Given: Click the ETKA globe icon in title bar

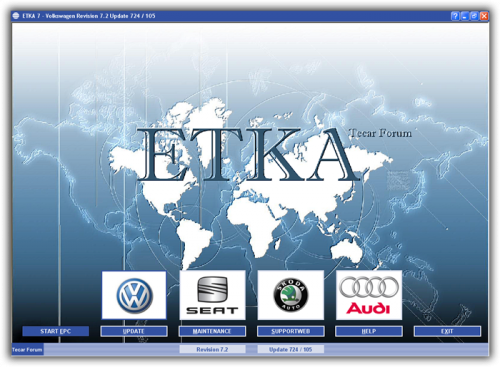Looking at the screenshot, I should point(16,16).
